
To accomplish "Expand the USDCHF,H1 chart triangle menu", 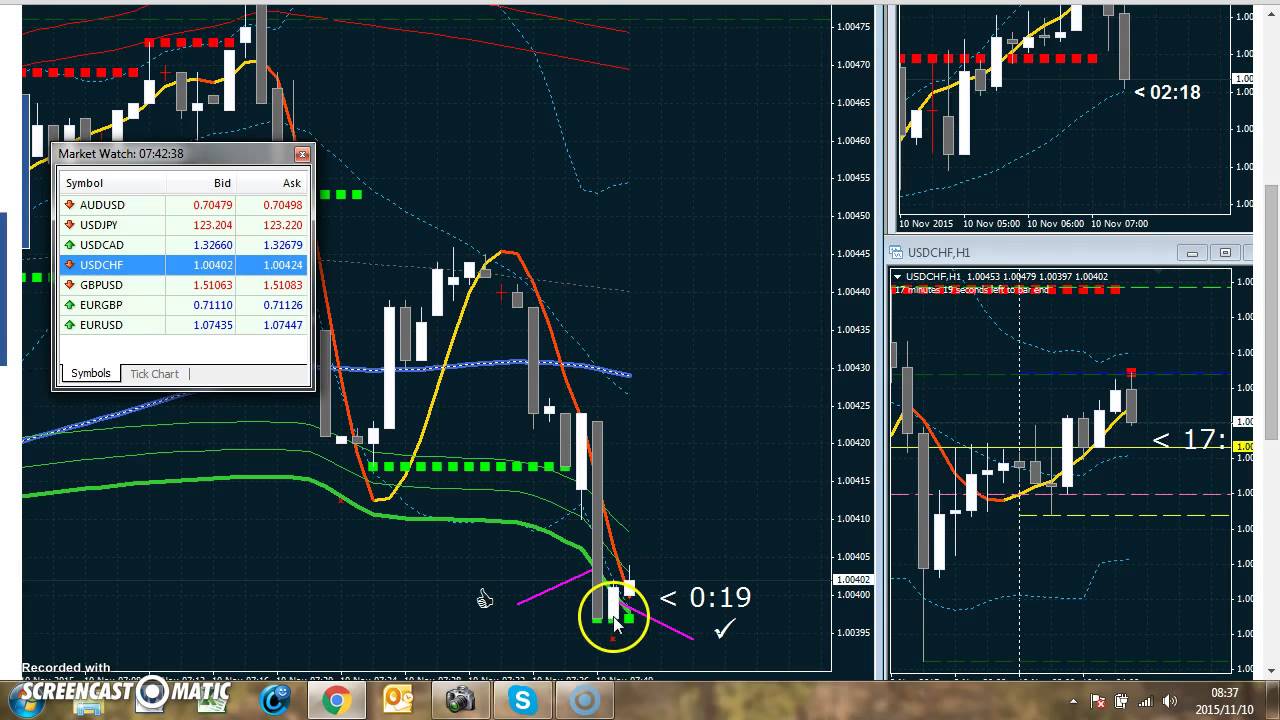I will click(897, 277).
